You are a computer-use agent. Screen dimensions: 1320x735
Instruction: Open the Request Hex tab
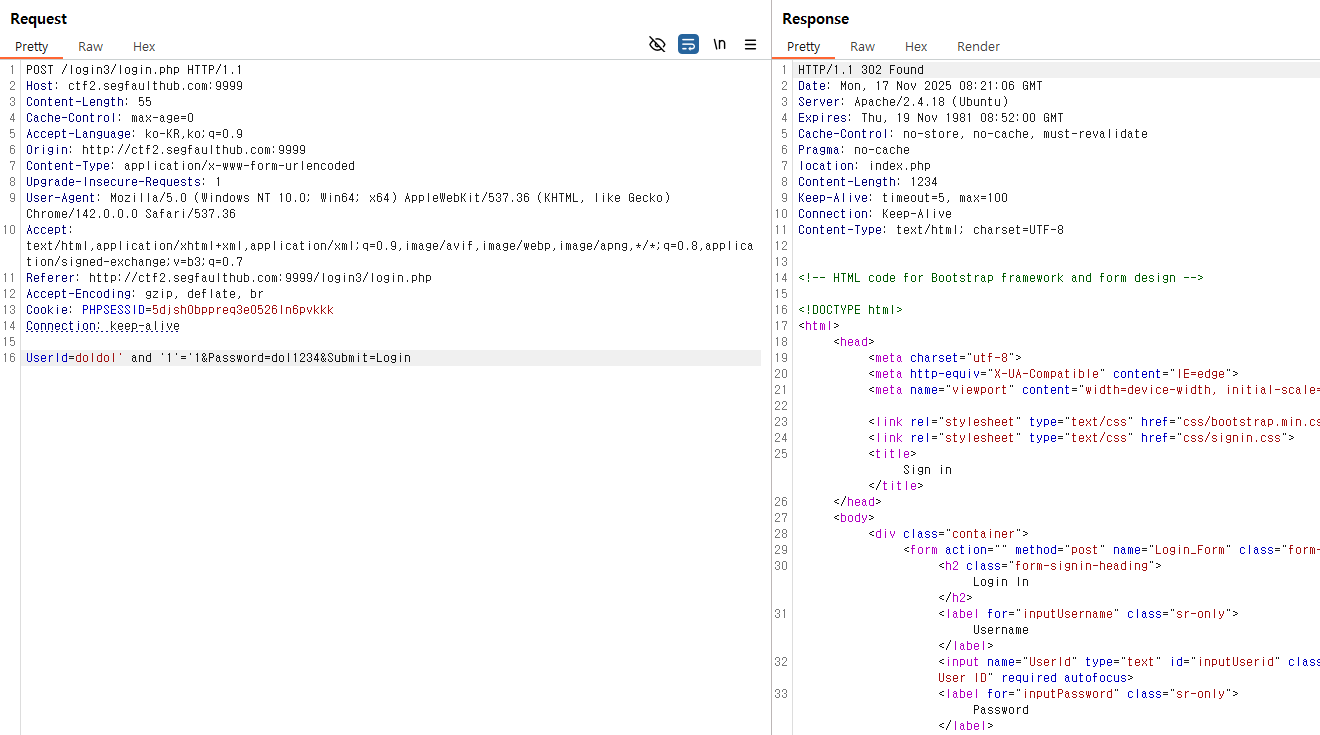pos(144,47)
